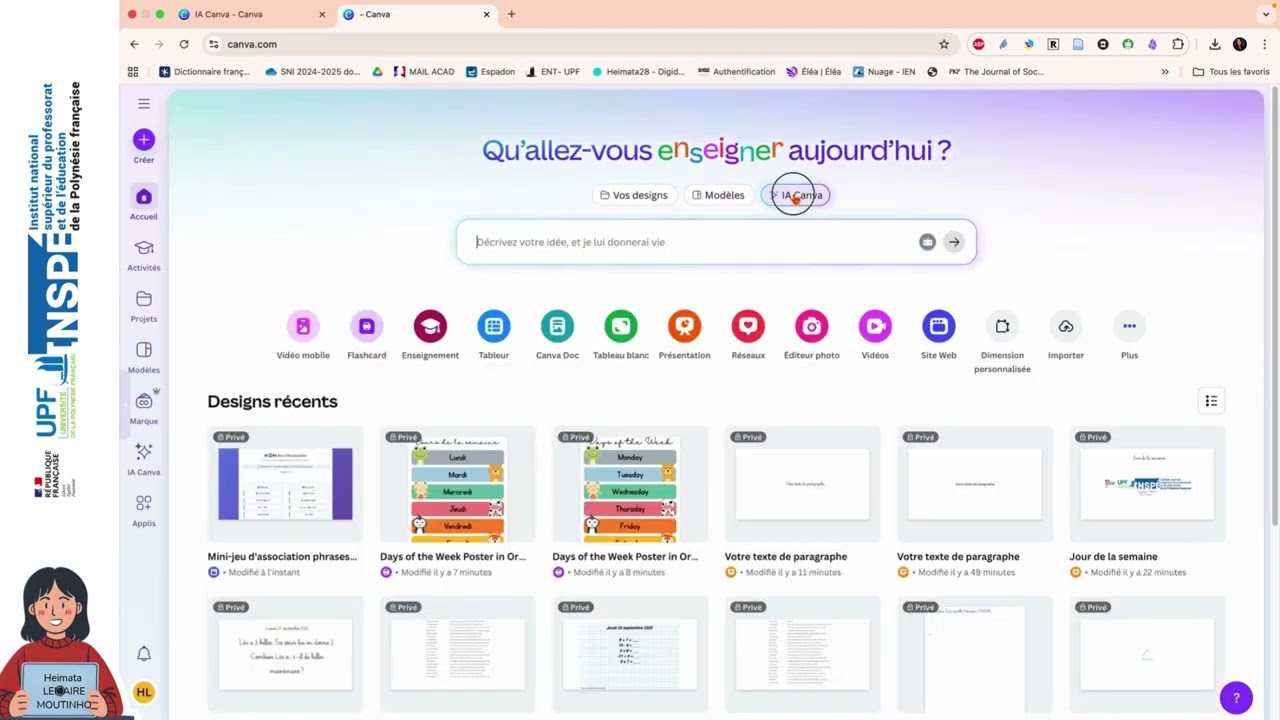Open IA Canva in the sidebar
The height and width of the screenshot is (720, 1280).
(x=144, y=459)
